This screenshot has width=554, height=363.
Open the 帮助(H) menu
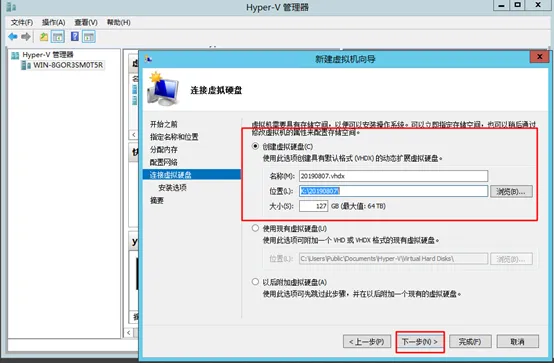(119, 23)
